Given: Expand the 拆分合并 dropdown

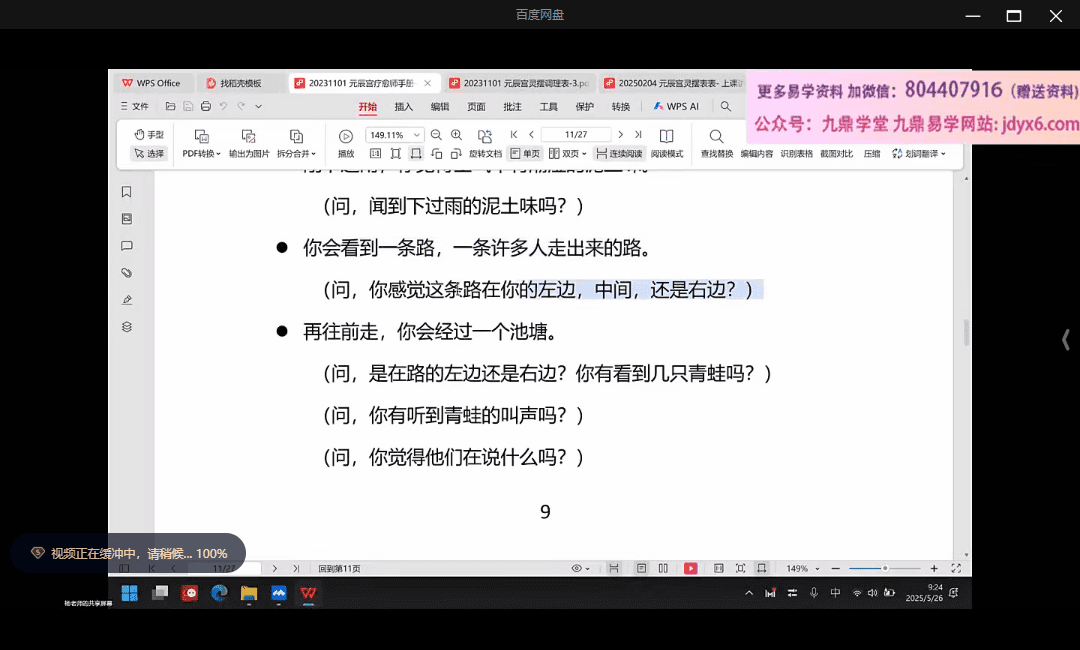Looking at the screenshot, I should pos(296,154).
